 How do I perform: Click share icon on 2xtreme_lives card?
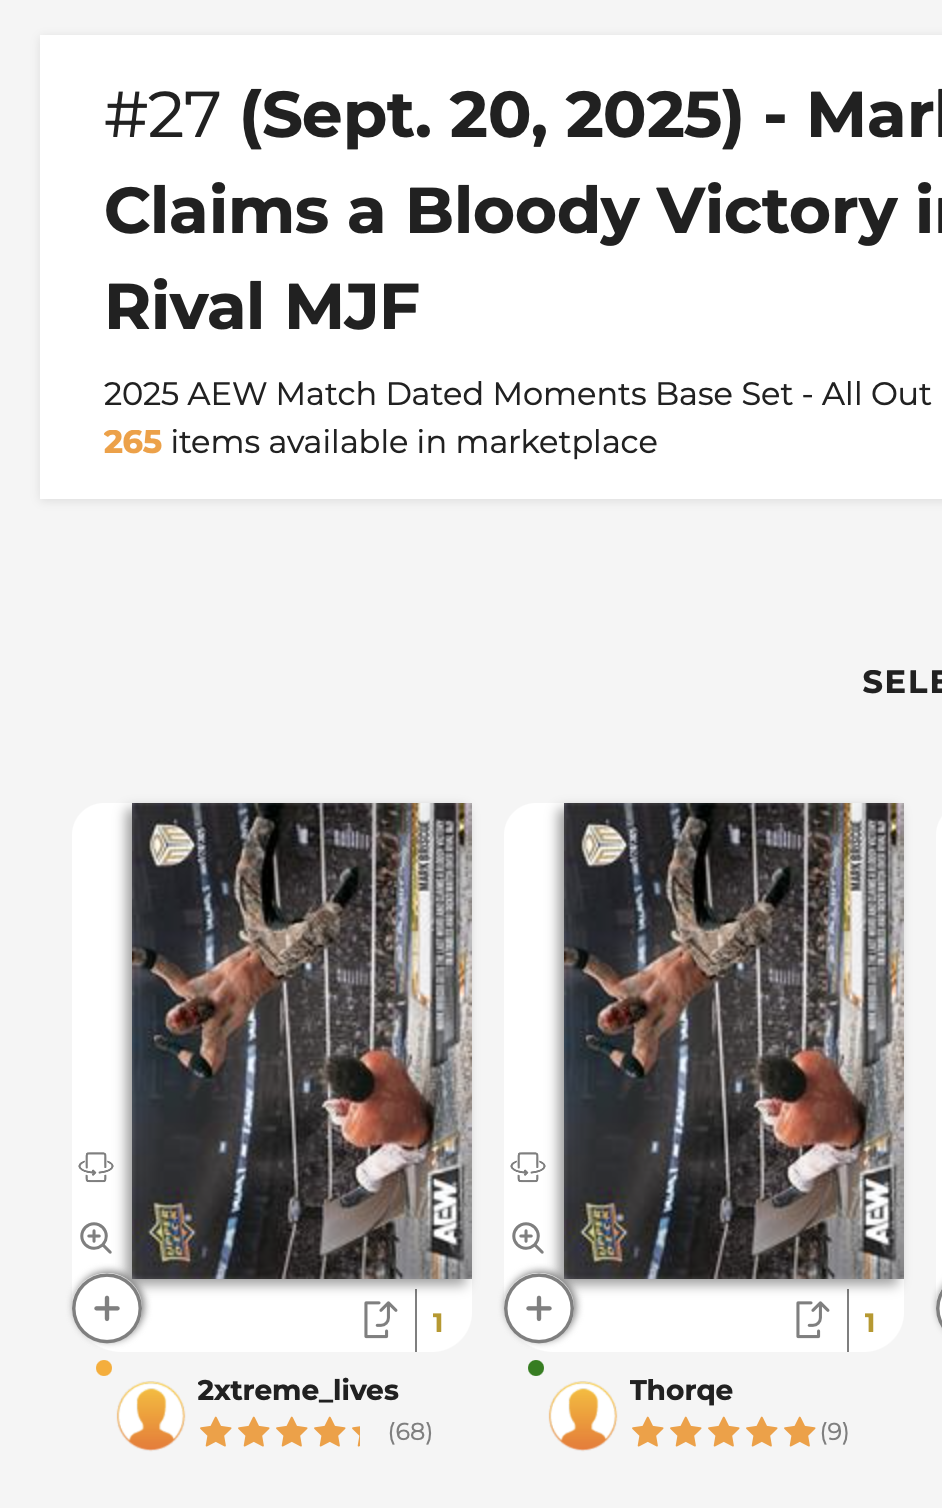(380, 1319)
